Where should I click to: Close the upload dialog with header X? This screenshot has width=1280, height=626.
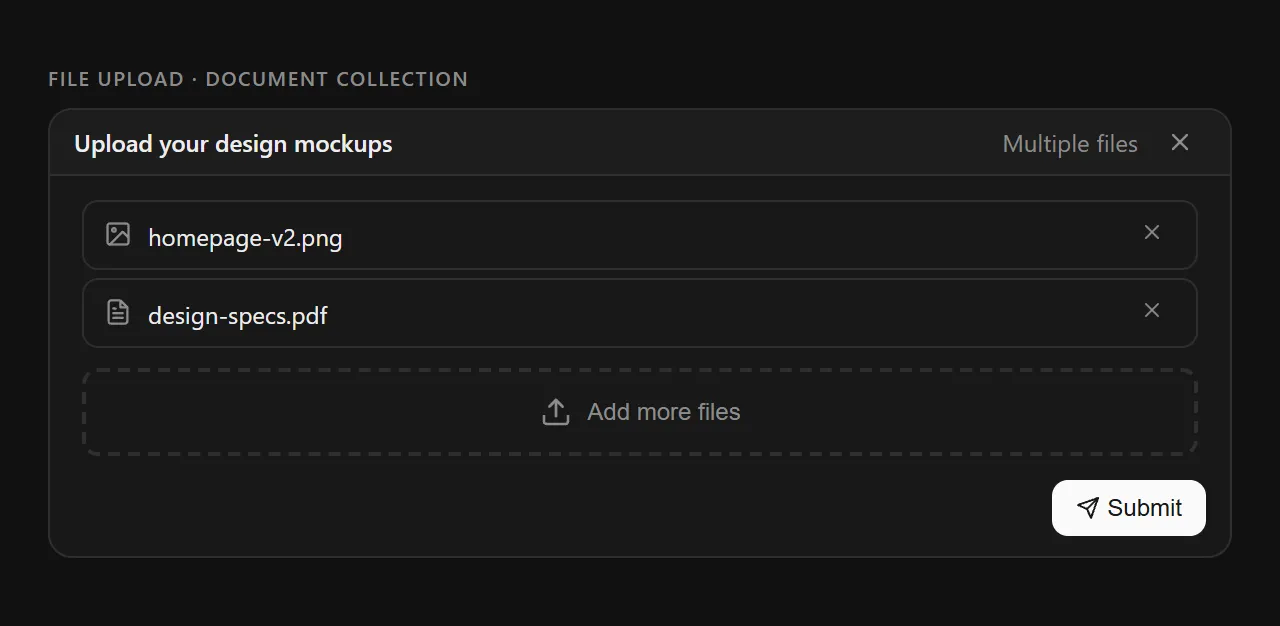click(1180, 143)
